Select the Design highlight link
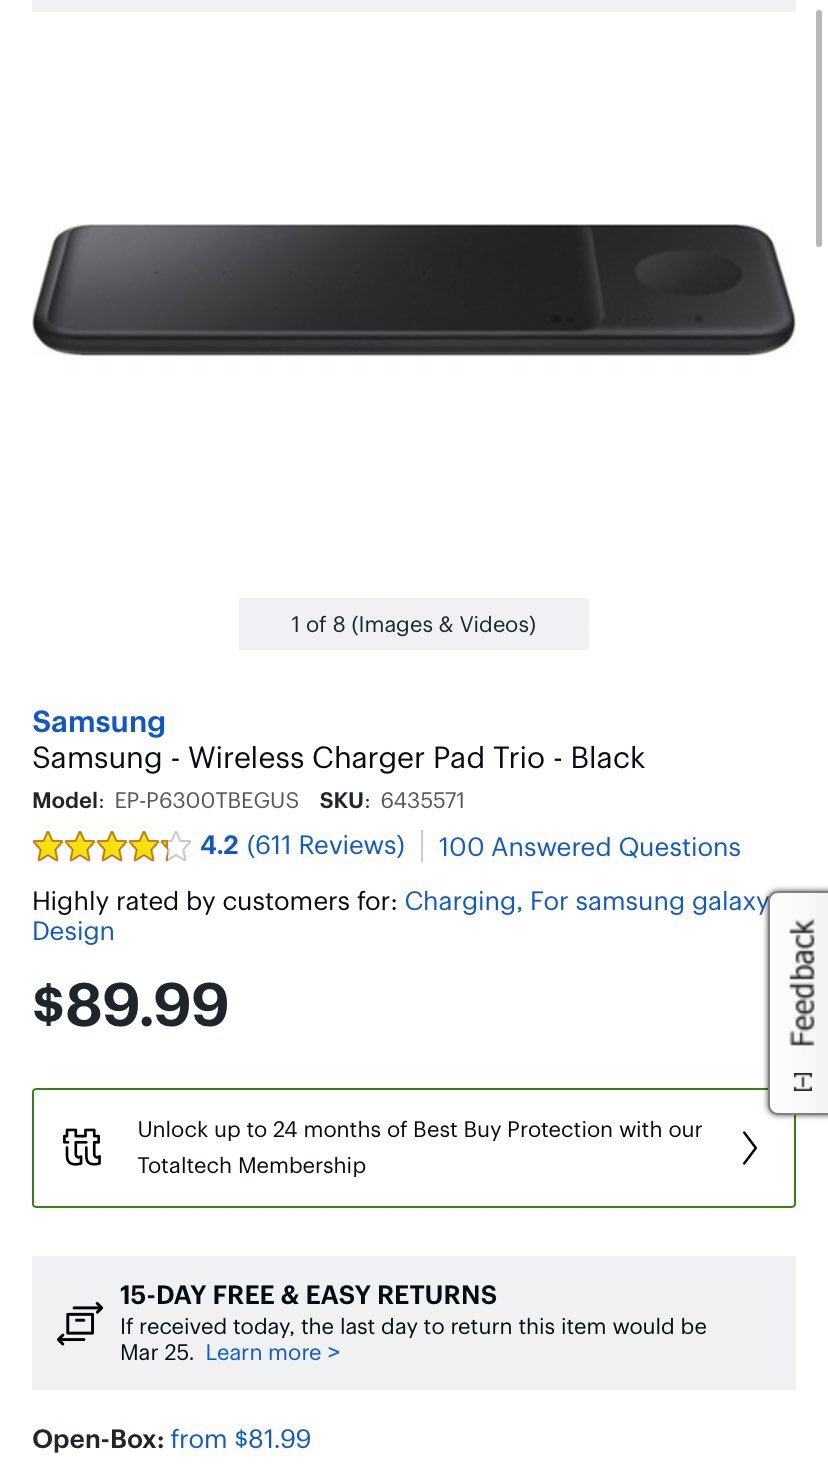Screen dimensions: 828x1475 tap(73, 931)
